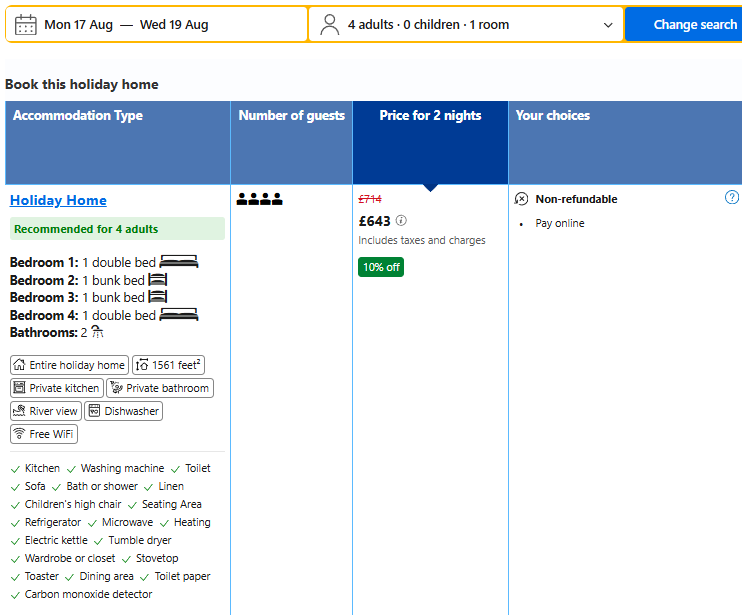The height and width of the screenshot is (615, 742).
Task: Click the waves icon in River view tag
Action: coord(19,411)
